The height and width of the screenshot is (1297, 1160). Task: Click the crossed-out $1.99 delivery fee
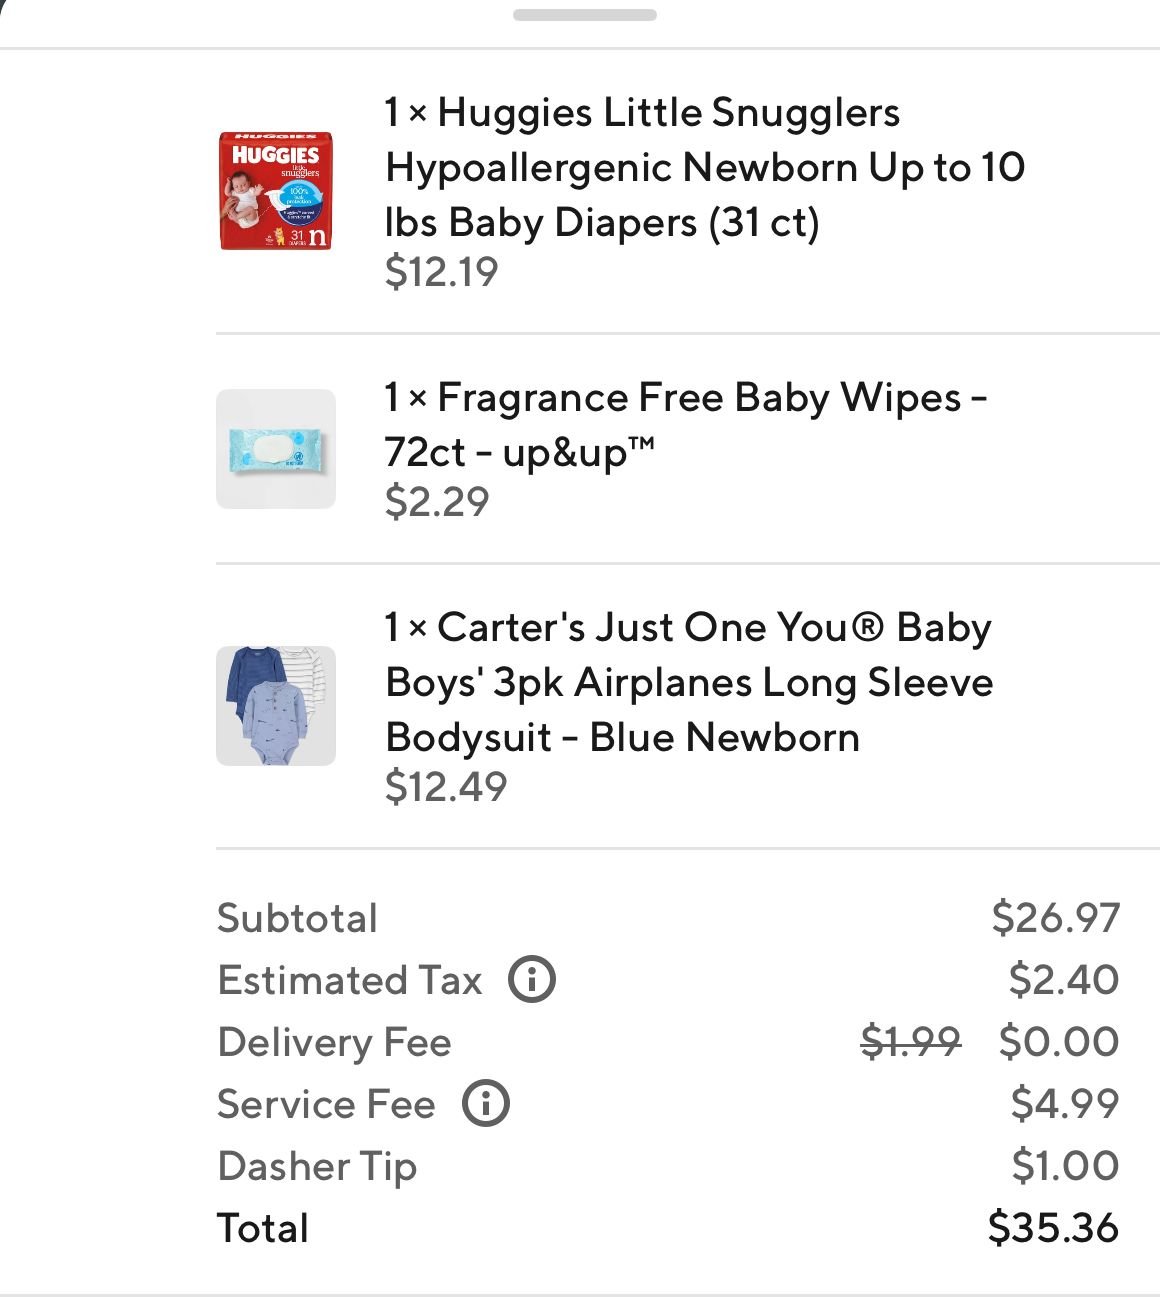click(910, 1042)
